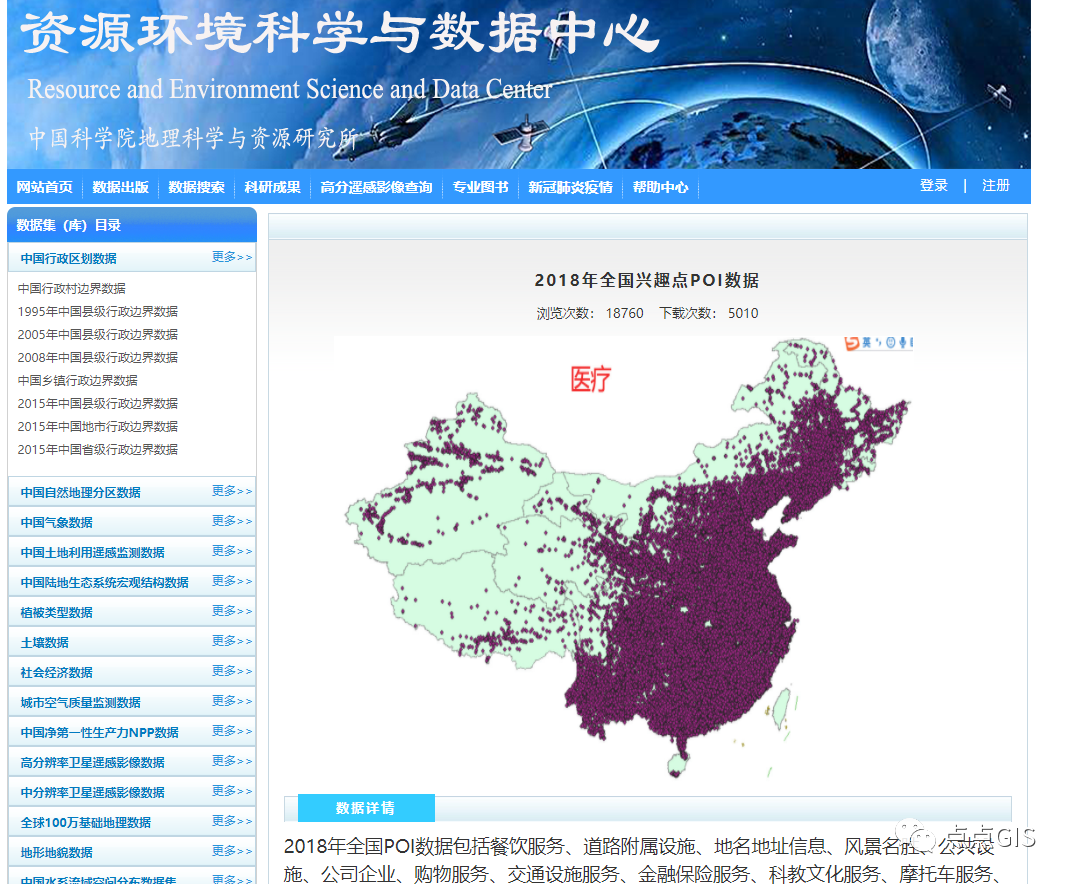
Task: Click the 登录 login link
Action: click(x=934, y=186)
